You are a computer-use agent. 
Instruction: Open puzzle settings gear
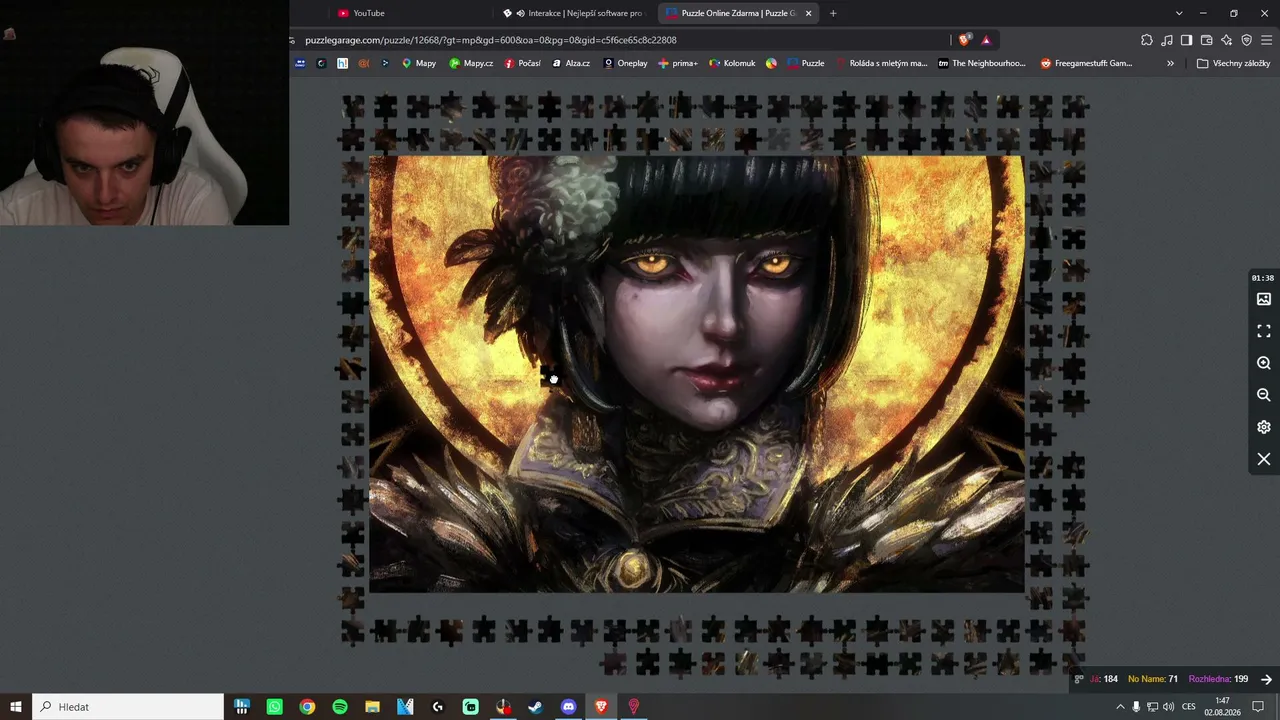[1264, 427]
